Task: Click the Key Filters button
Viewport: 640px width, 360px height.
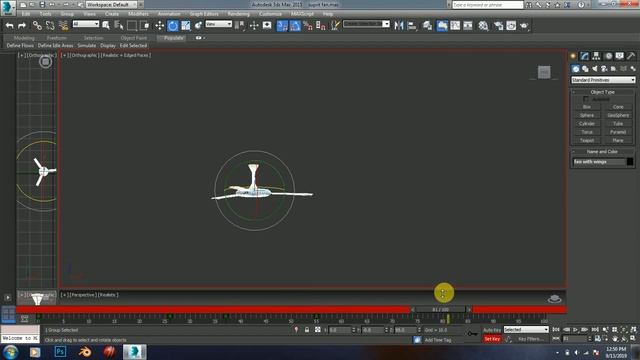Action: (x=531, y=339)
